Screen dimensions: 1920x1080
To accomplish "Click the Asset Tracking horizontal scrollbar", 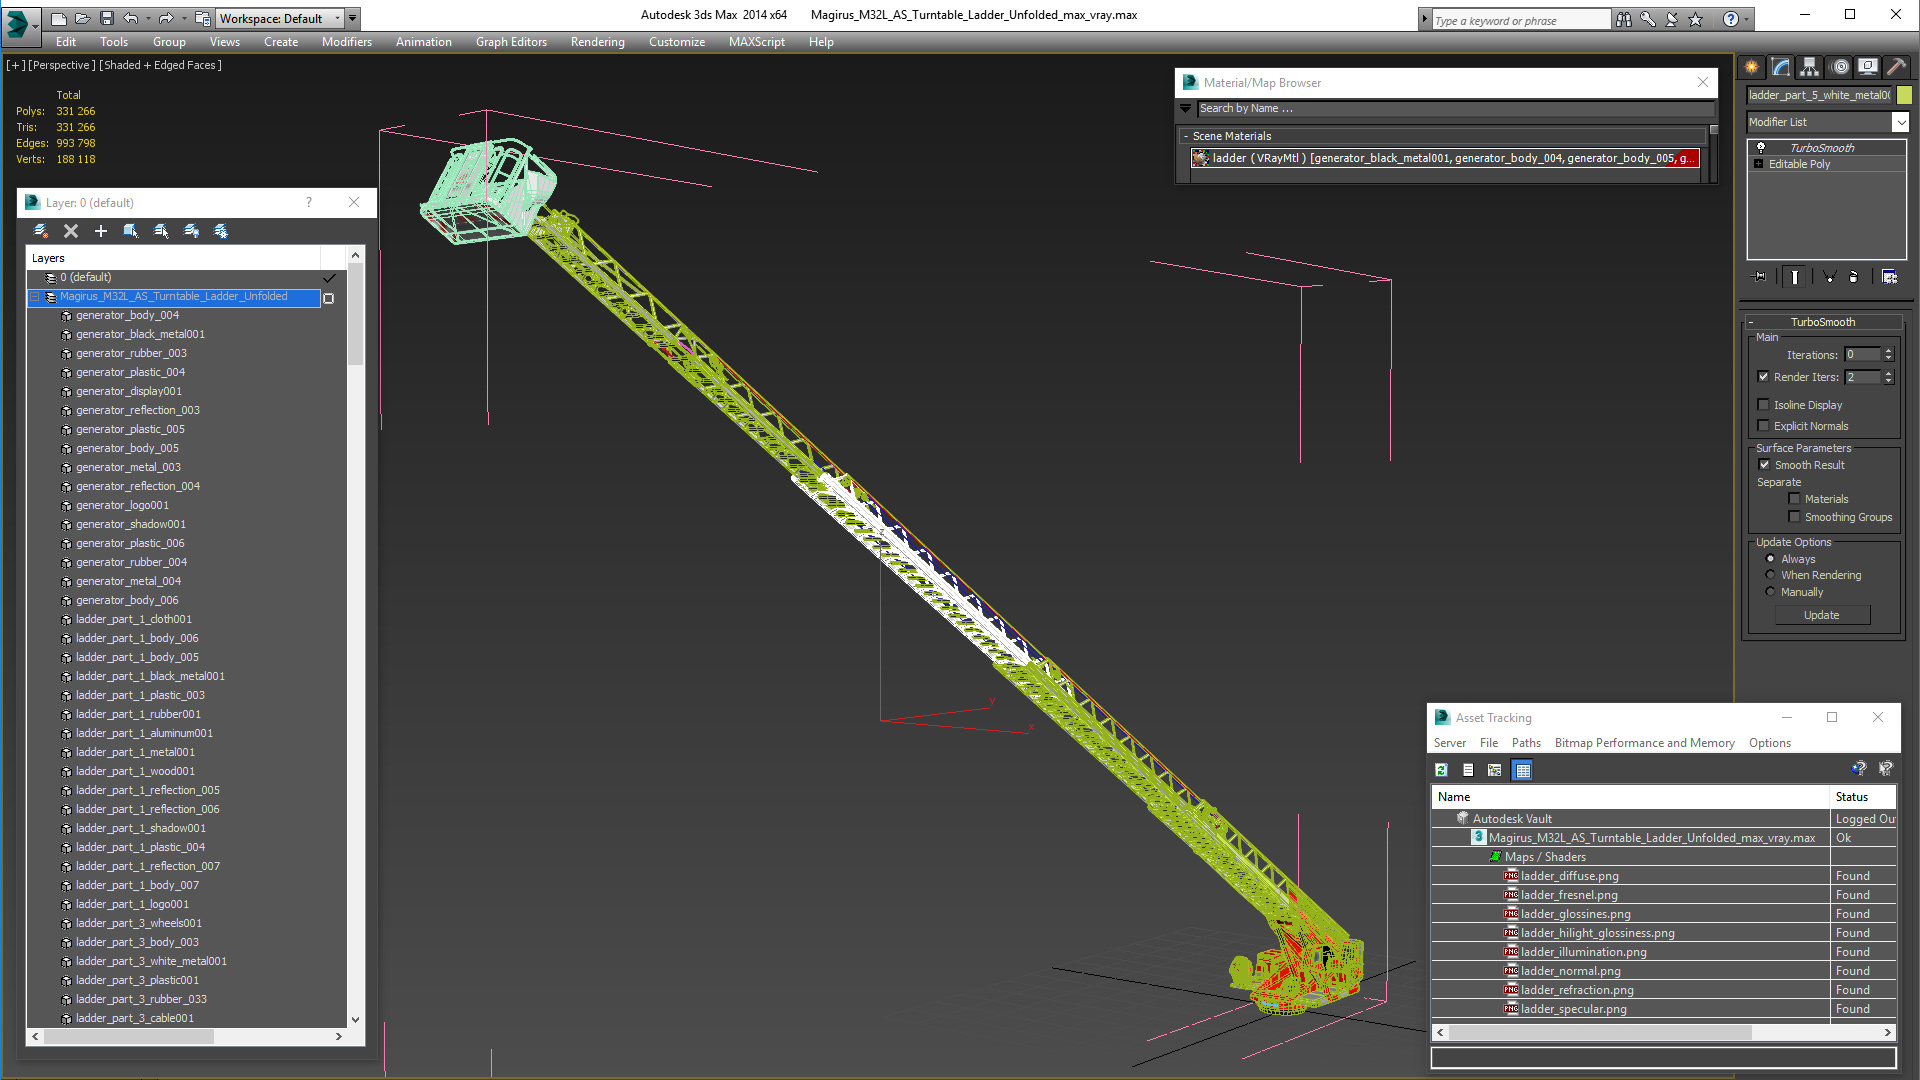I will (x=1663, y=1032).
